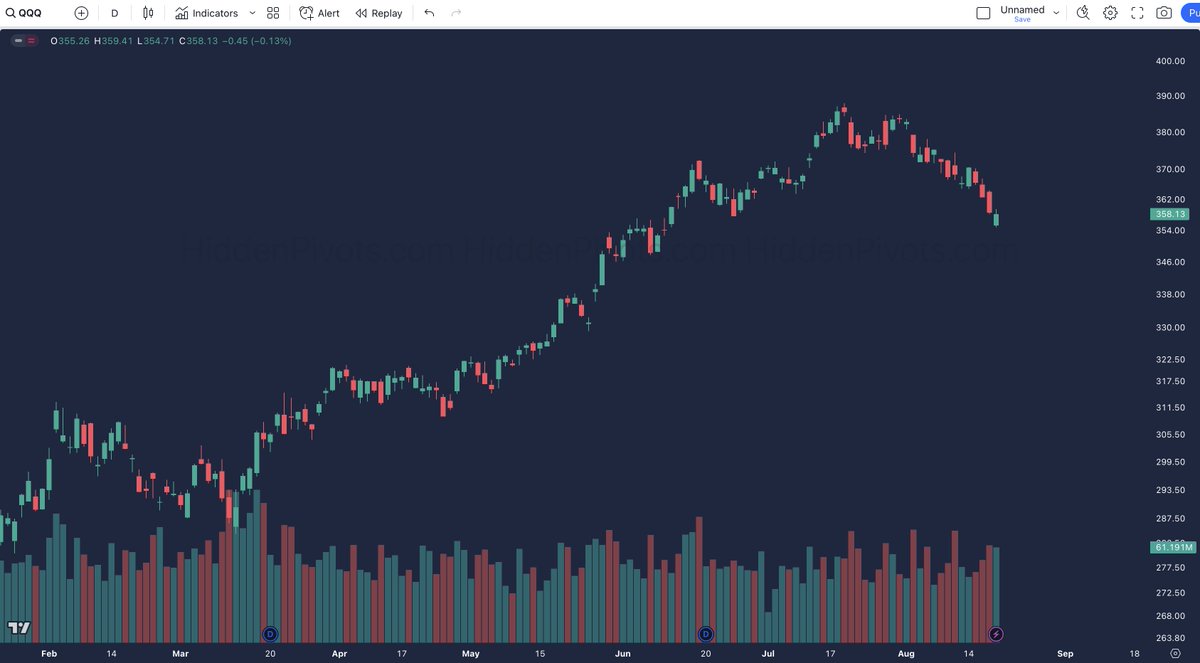Screen dimensions: 1200x663
Task: Open the D timeframe interval selector
Action: [114, 13]
